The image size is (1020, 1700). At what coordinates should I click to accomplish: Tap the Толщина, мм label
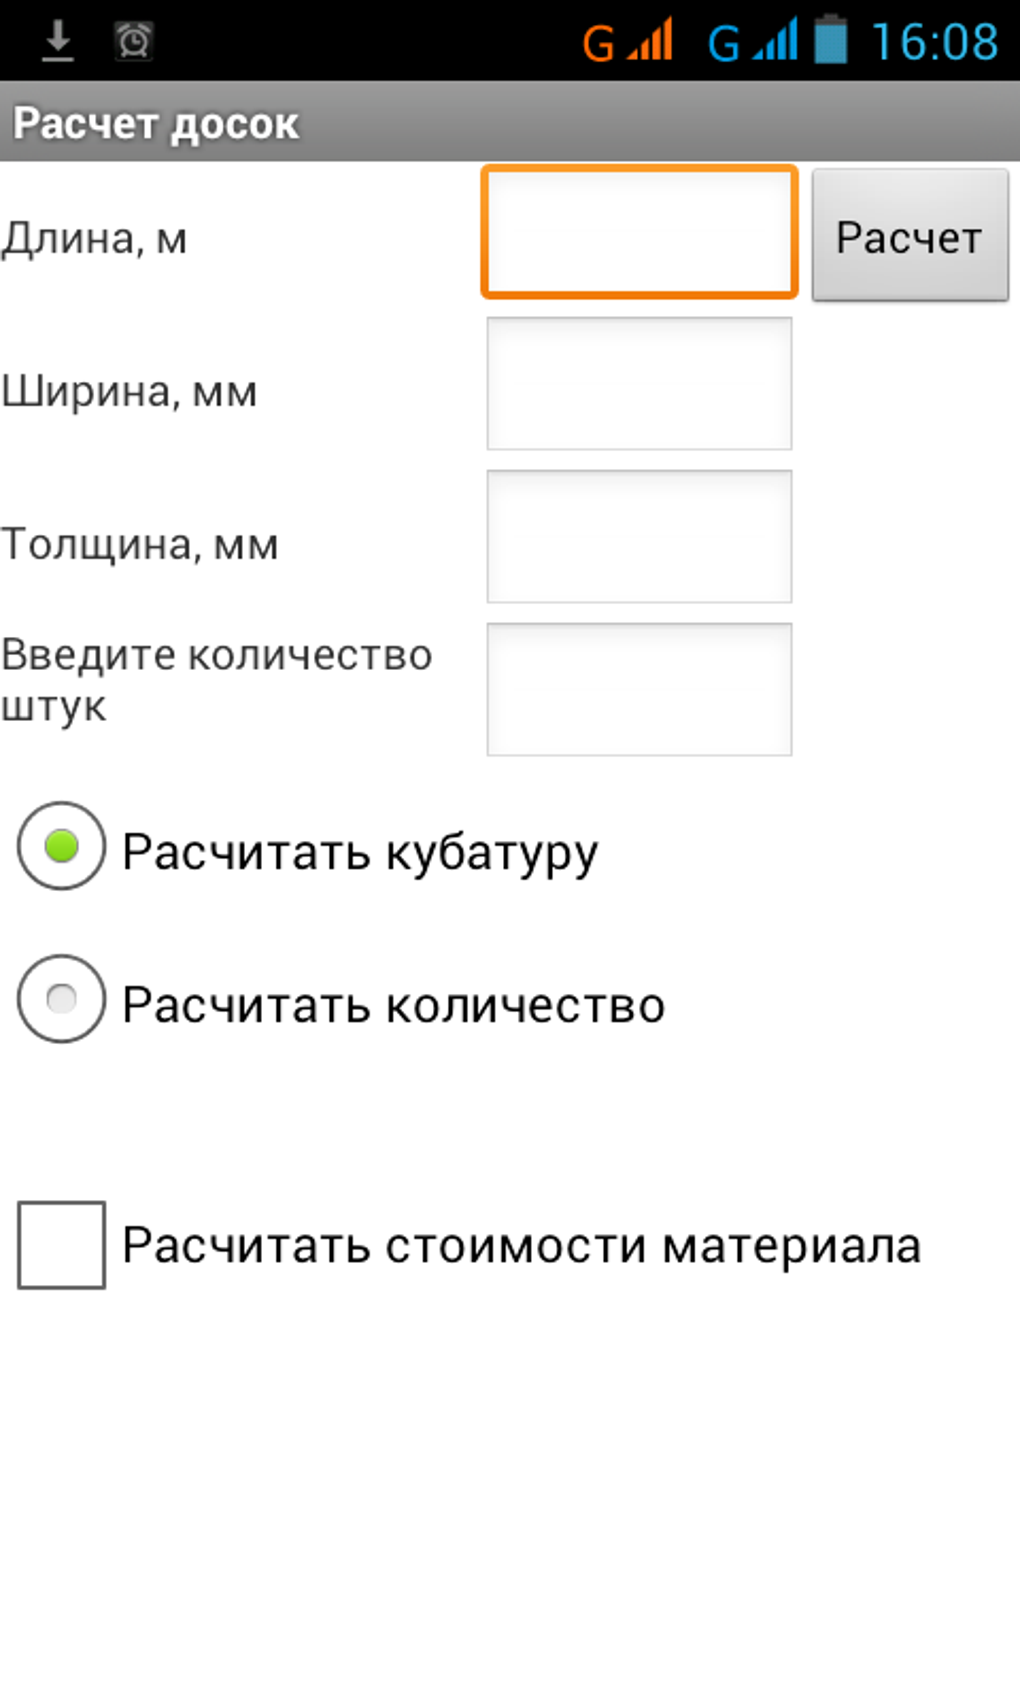coord(139,544)
